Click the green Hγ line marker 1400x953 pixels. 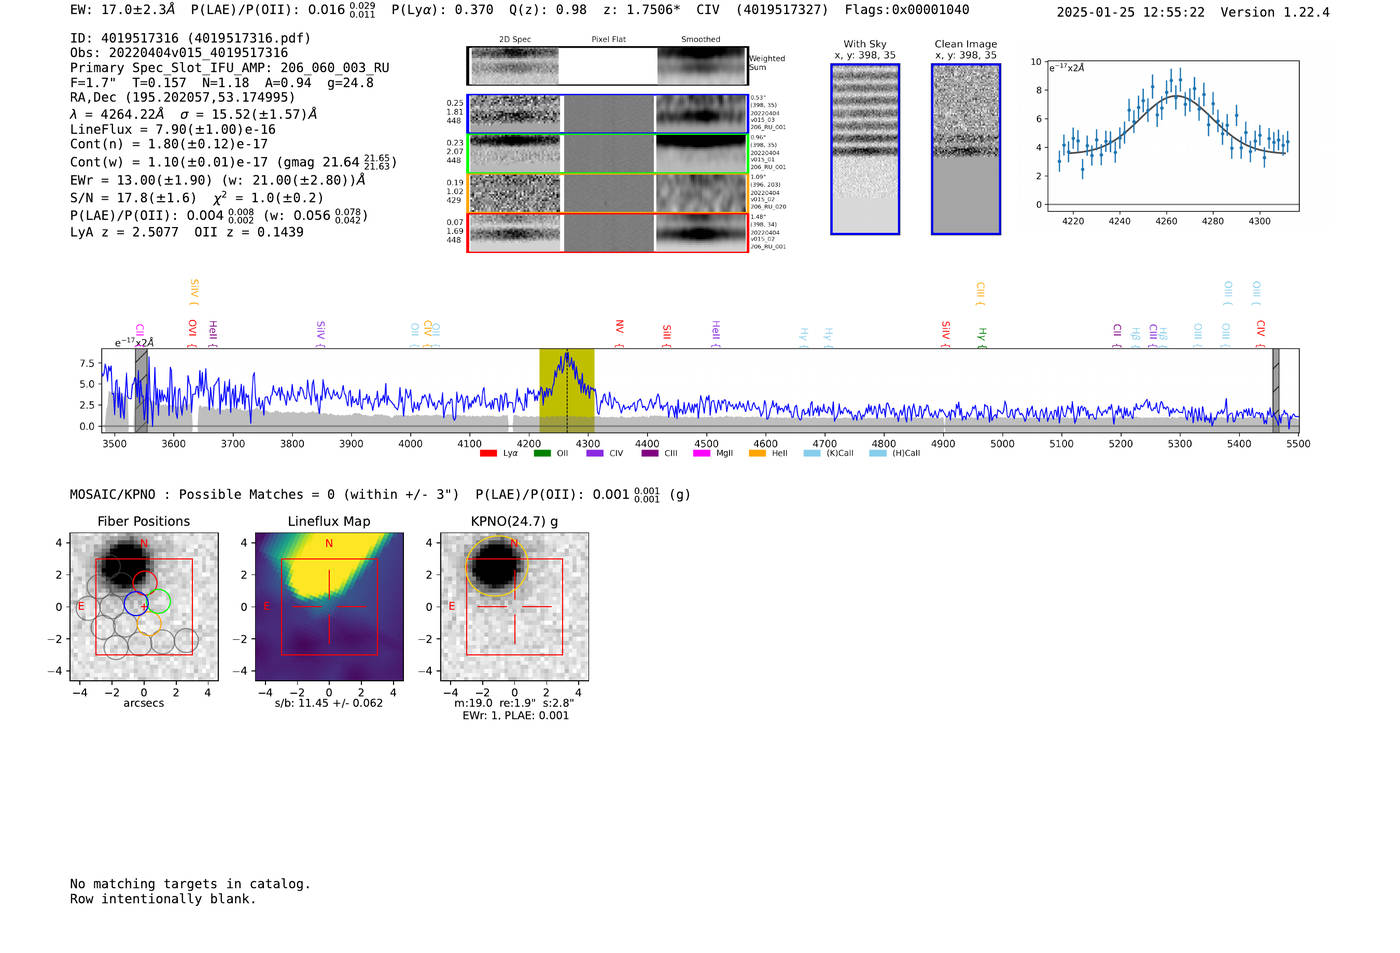click(982, 337)
